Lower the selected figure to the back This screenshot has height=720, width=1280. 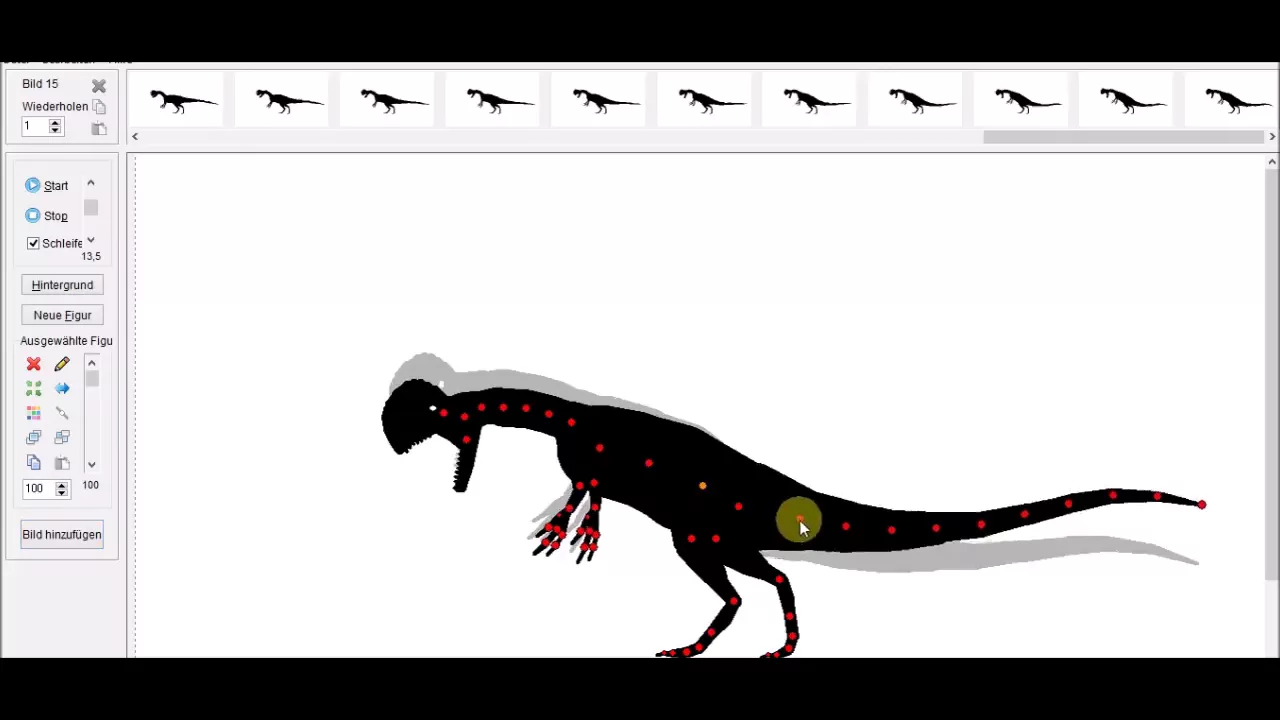(x=62, y=438)
